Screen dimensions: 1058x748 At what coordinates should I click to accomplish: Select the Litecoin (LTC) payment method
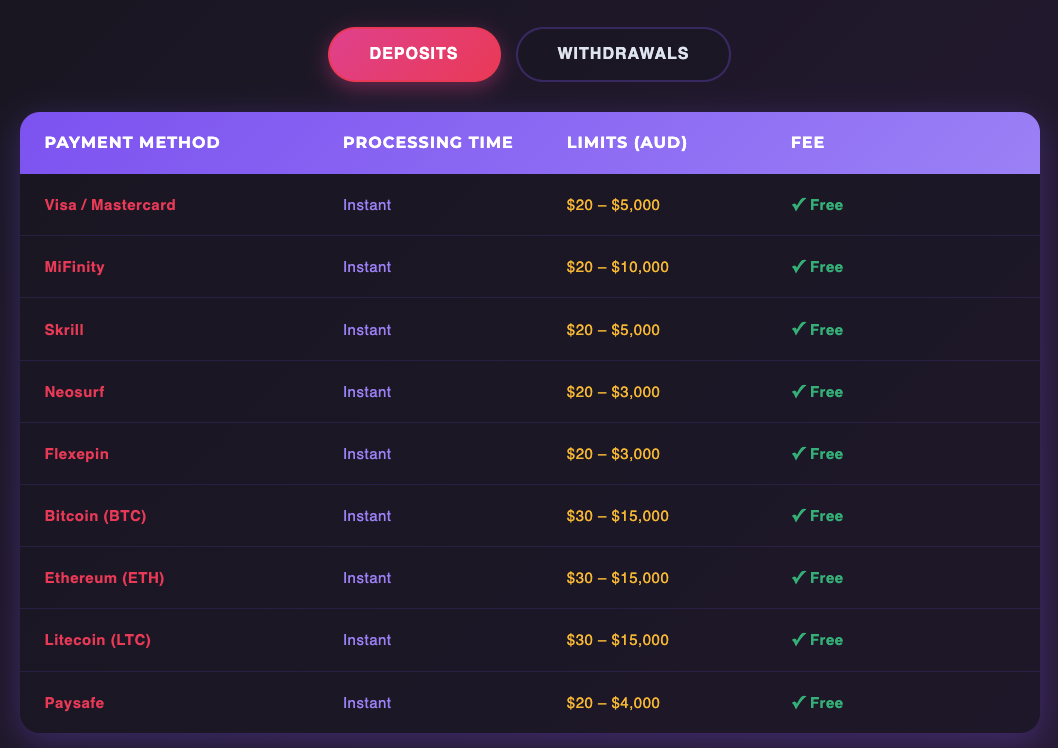point(98,640)
